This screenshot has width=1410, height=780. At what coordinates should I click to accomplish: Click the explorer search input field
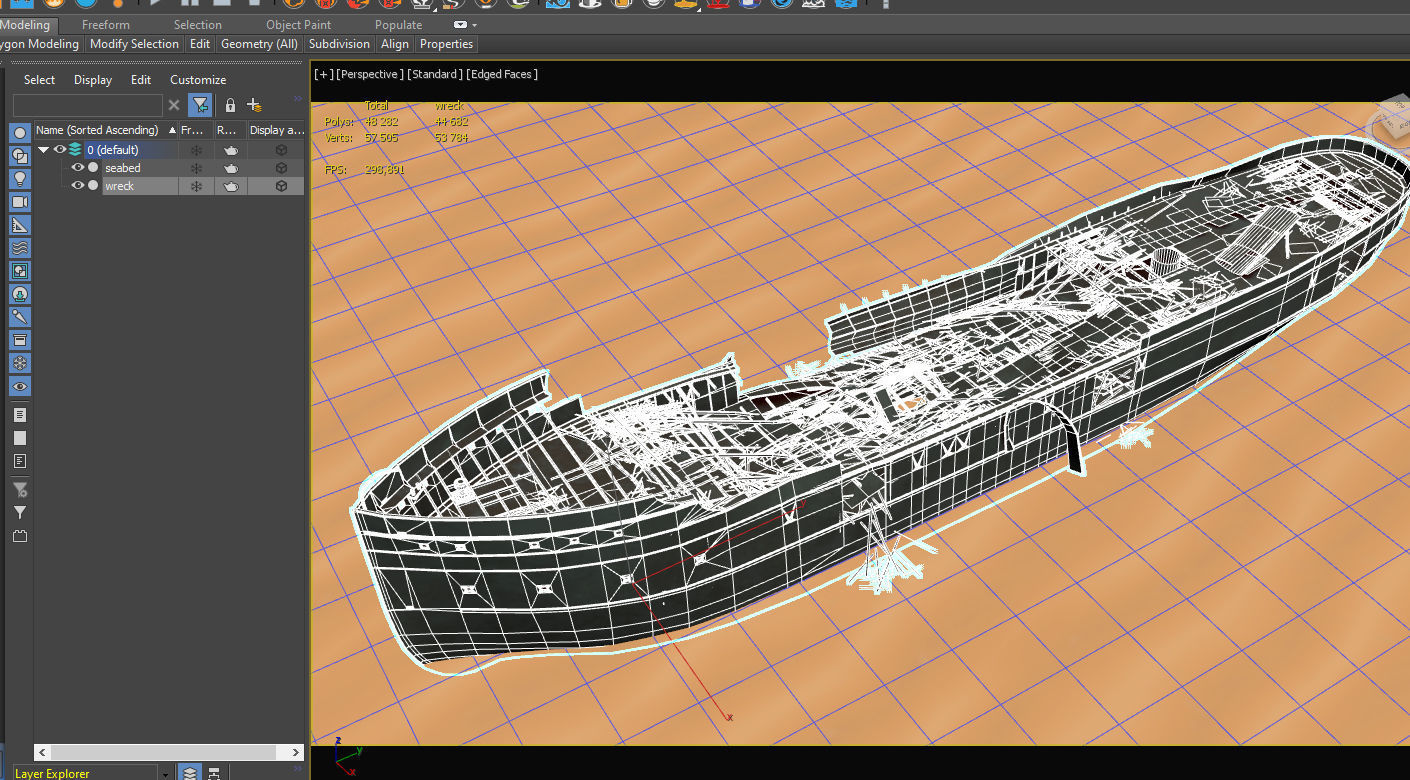click(88, 105)
